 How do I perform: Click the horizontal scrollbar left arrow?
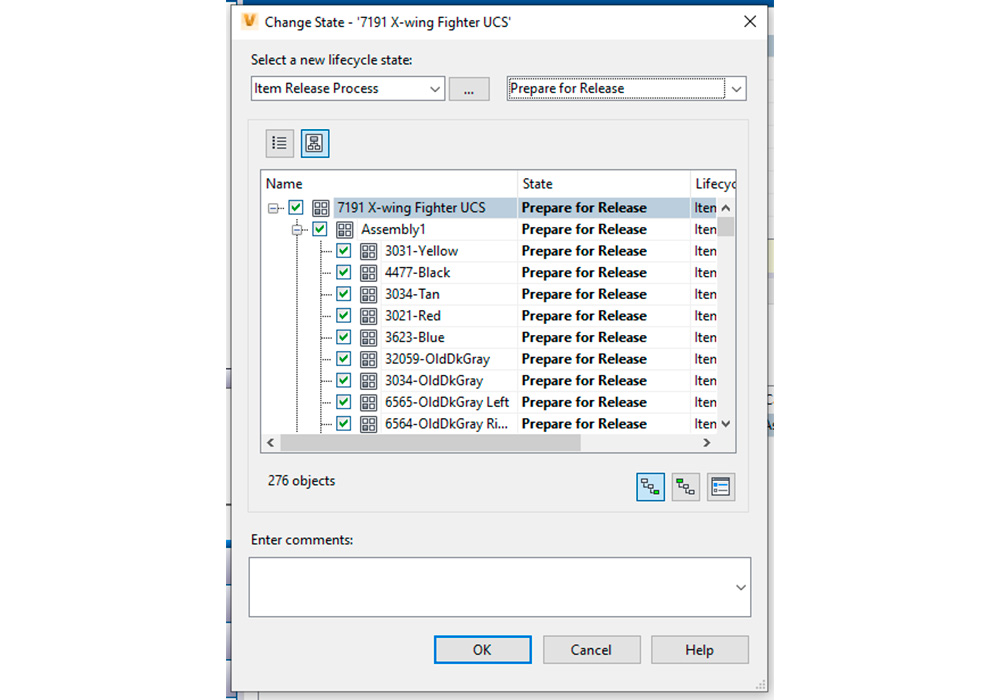[x=270, y=442]
